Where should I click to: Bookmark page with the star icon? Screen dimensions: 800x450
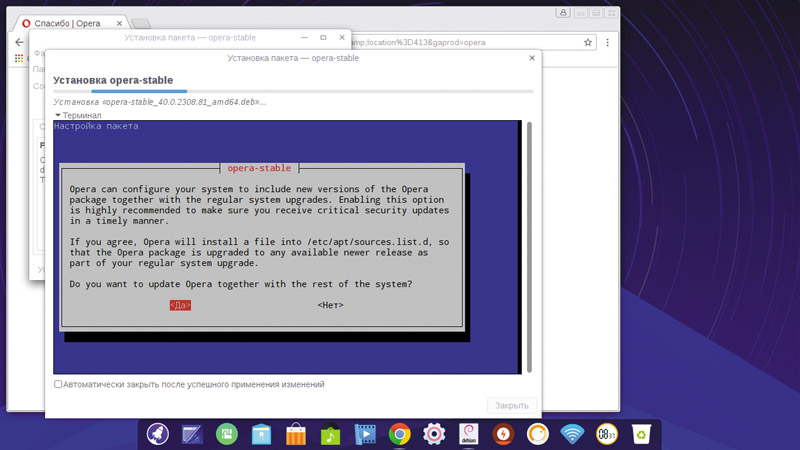point(588,42)
